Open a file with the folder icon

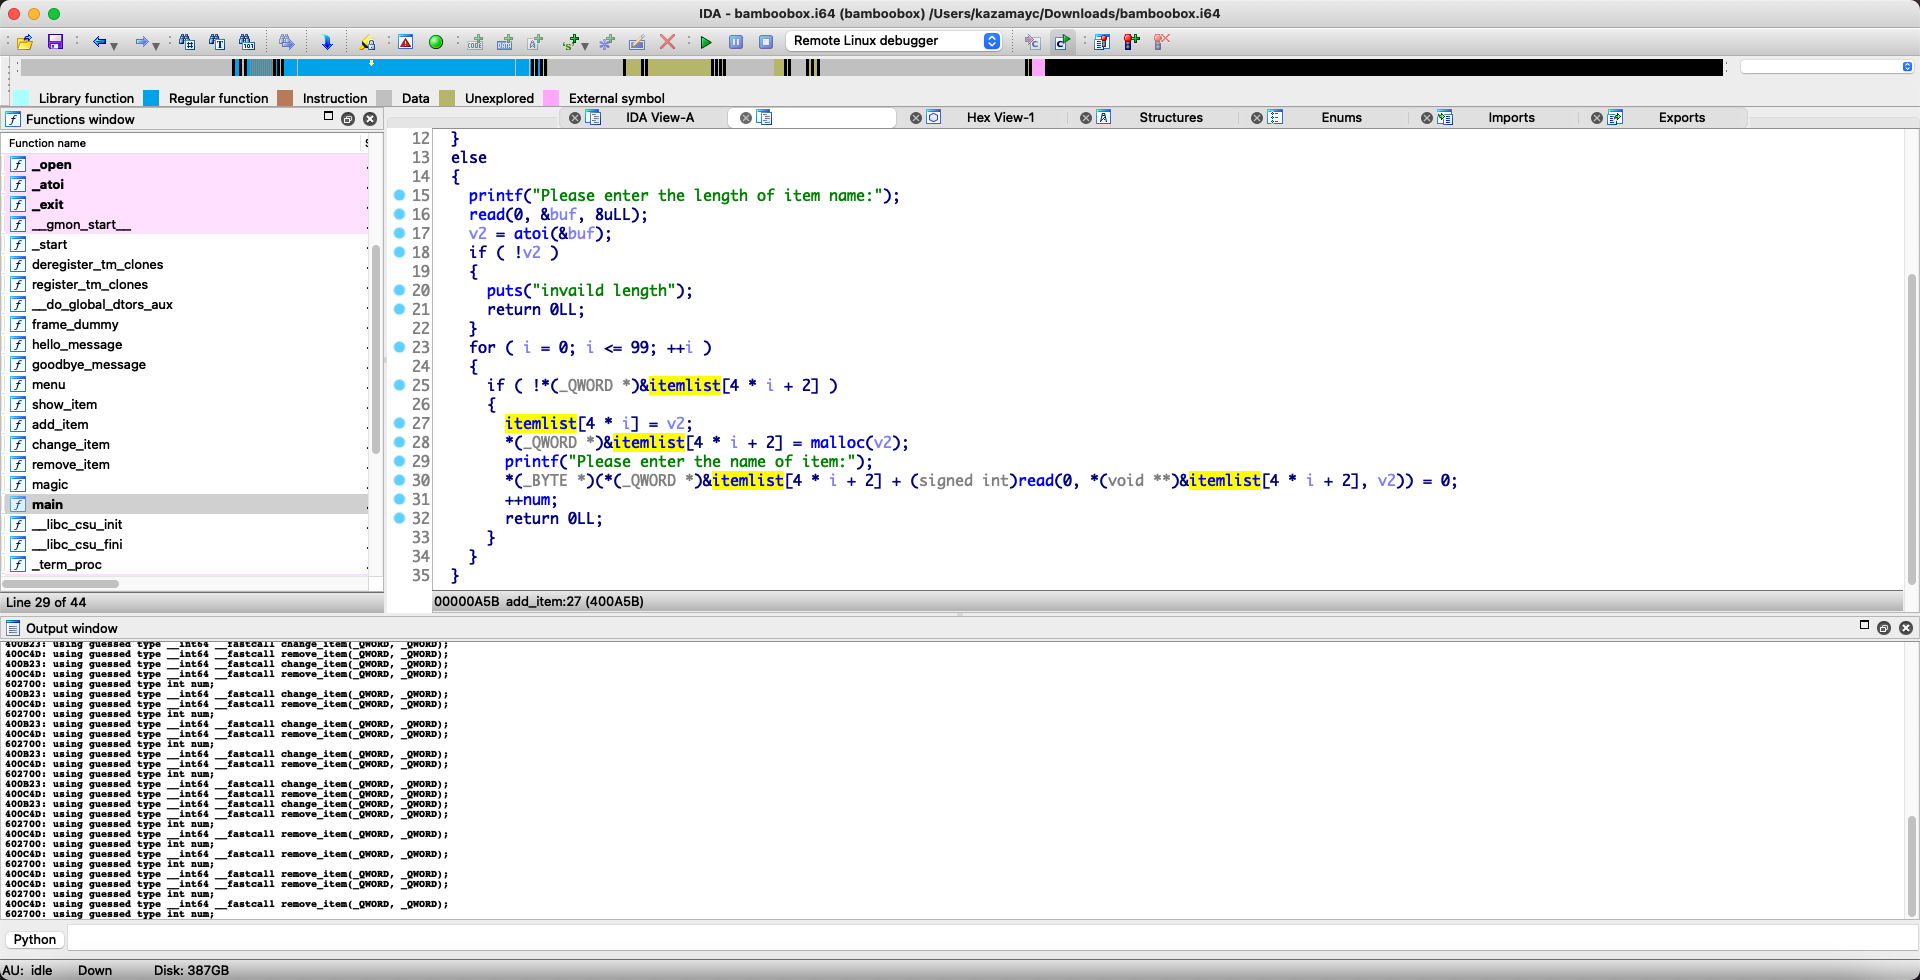click(x=25, y=42)
